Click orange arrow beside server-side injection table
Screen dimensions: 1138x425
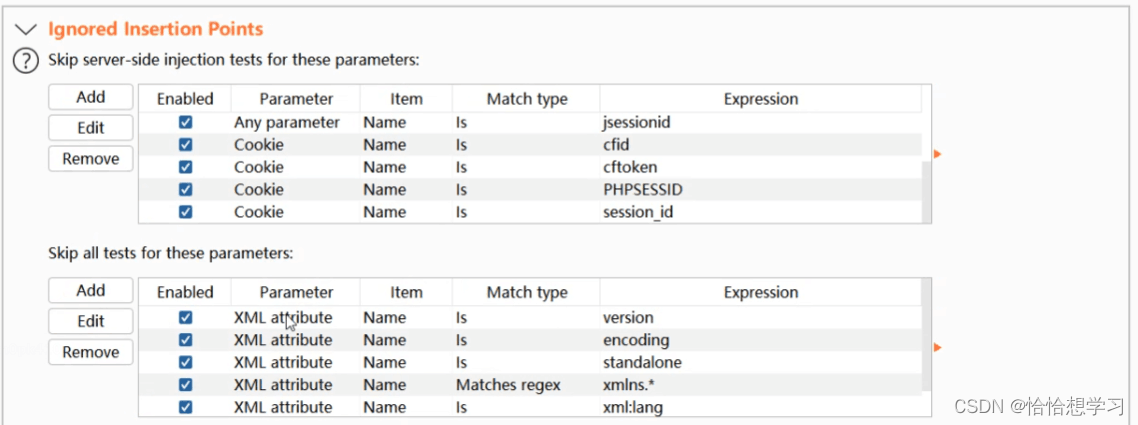click(x=937, y=154)
